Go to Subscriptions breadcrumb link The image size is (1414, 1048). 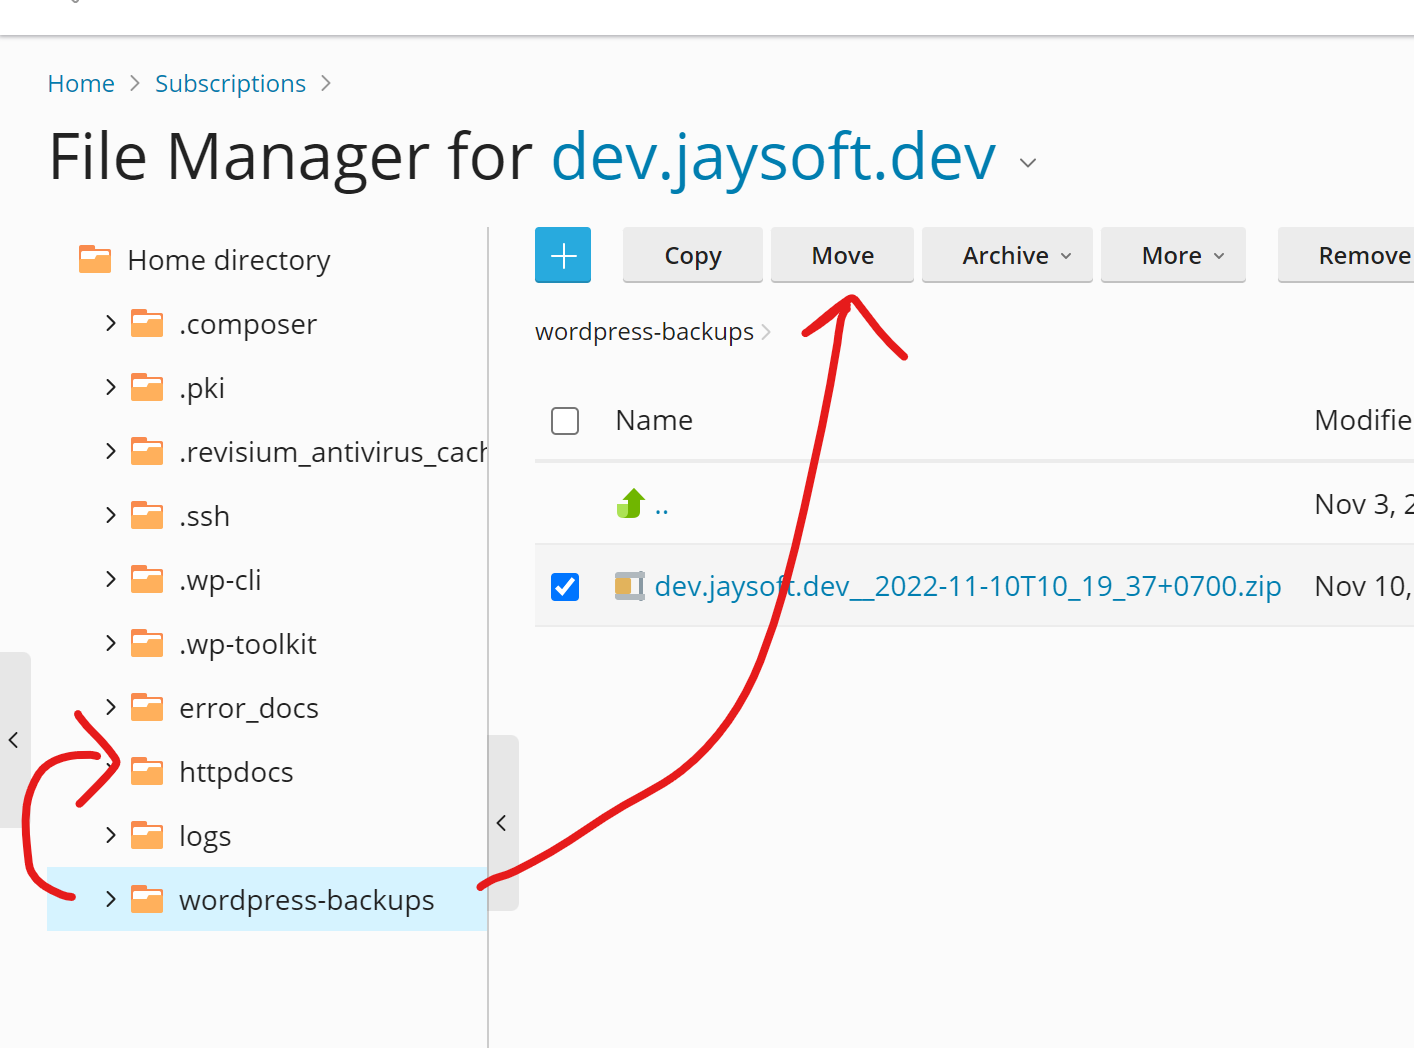point(230,84)
